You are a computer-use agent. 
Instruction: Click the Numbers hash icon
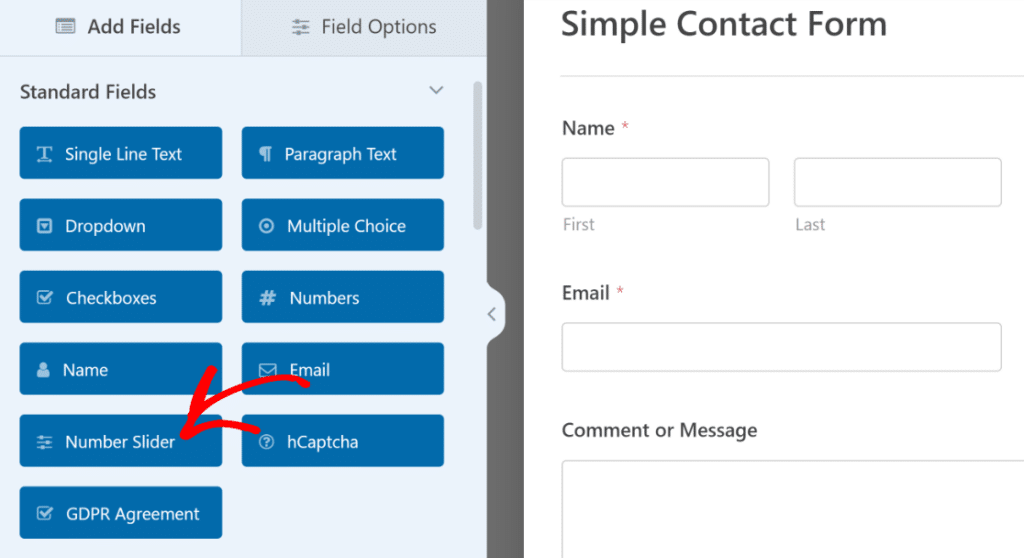[x=267, y=298]
